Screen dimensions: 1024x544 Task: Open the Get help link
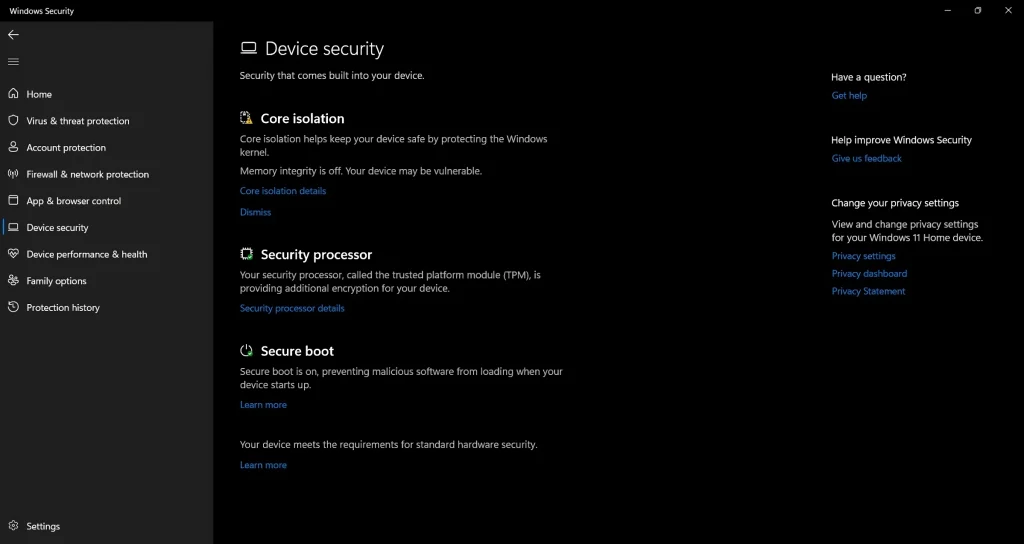(x=849, y=96)
